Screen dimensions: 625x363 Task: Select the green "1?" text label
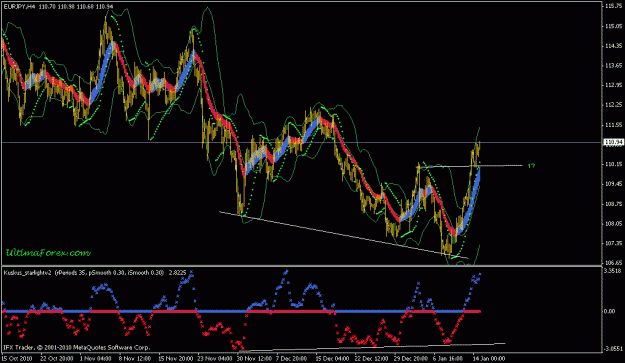tap(531, 166)
